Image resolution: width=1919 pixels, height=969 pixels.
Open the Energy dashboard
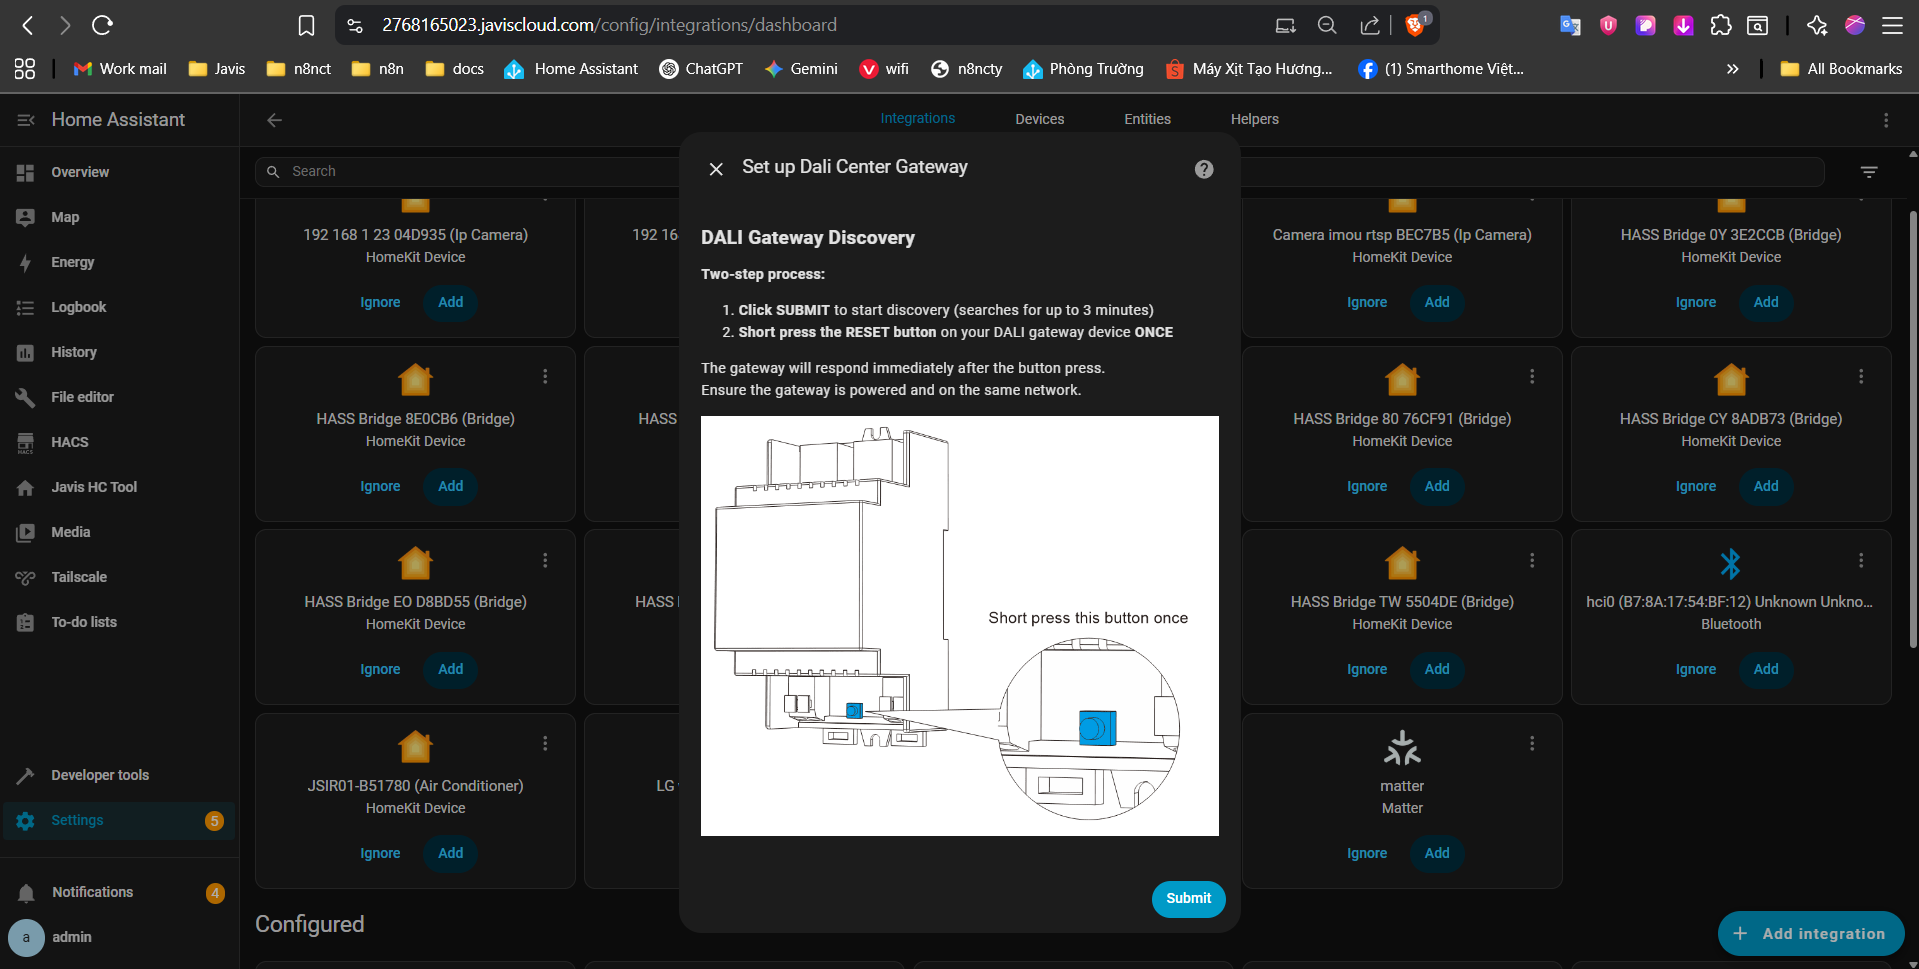coord(73,262)
